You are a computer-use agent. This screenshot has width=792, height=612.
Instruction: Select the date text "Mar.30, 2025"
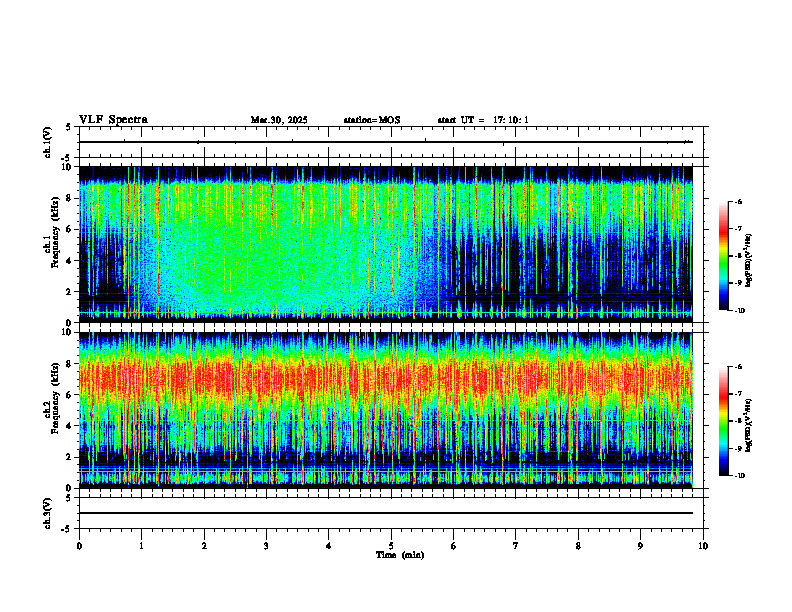(x=279, y=120)
